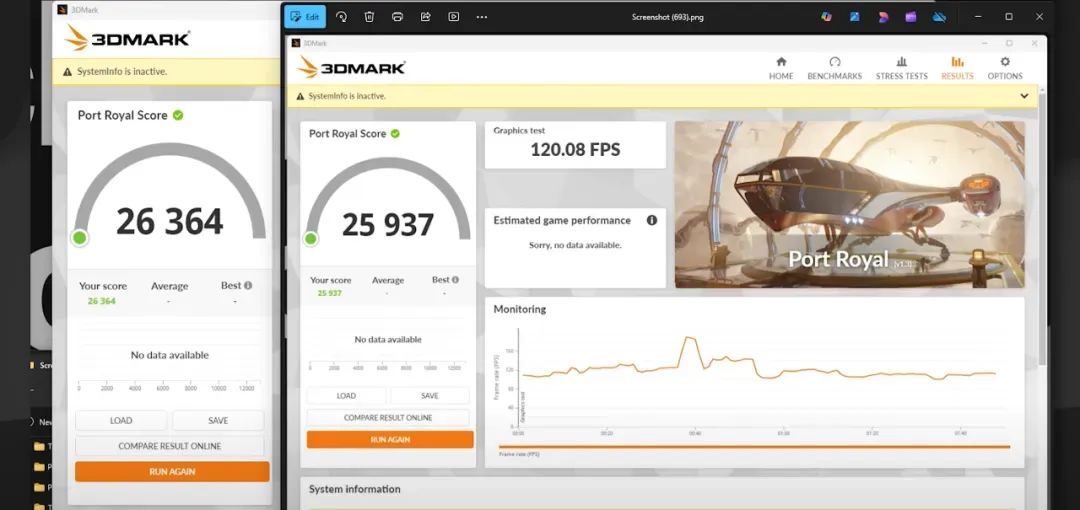Click the Port Royal benchmark thumbnail
Screen dimensions: 1080x510
[x=849, y=205]
